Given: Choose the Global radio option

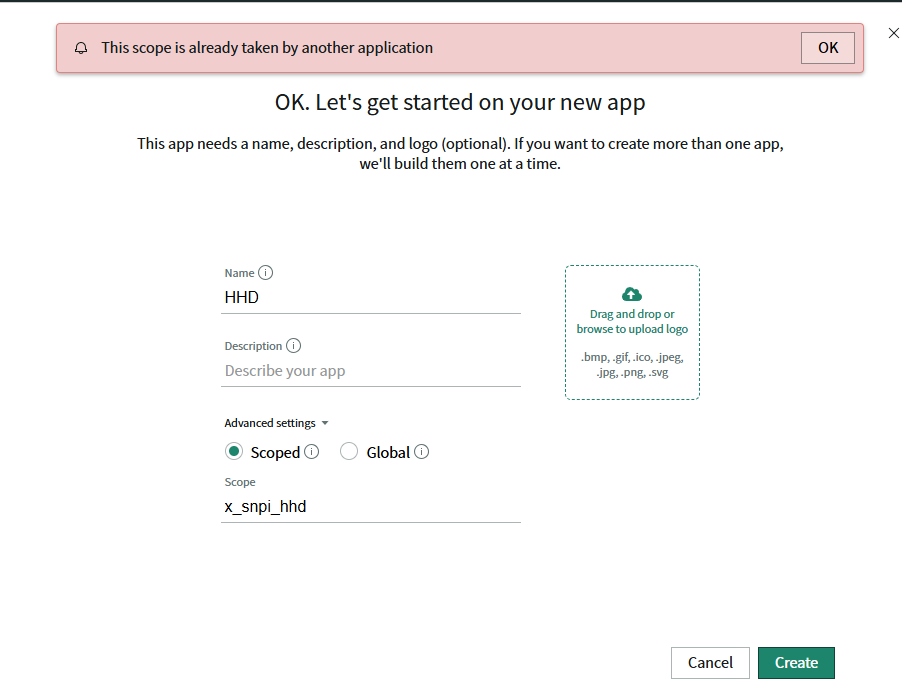Looking at the screenshot, I should [349, 452].
